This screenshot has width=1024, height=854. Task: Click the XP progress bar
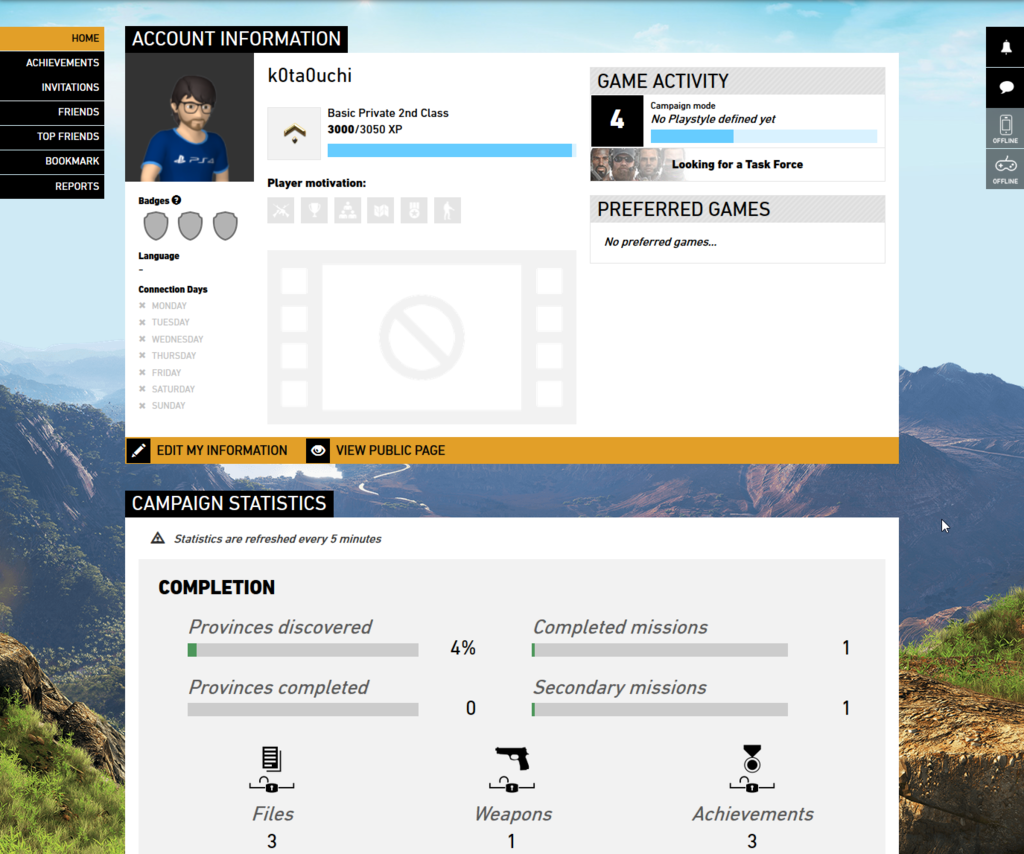(451, 150)
